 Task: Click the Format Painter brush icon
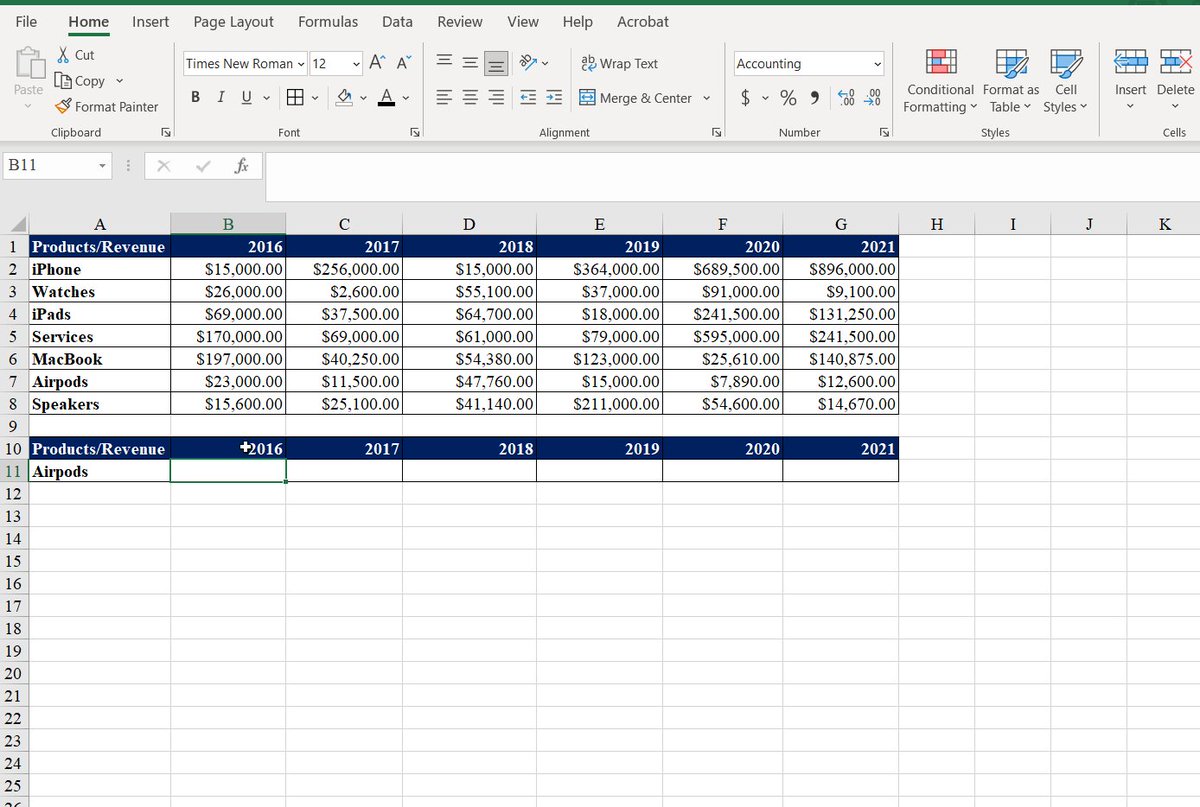pos(62,106)
